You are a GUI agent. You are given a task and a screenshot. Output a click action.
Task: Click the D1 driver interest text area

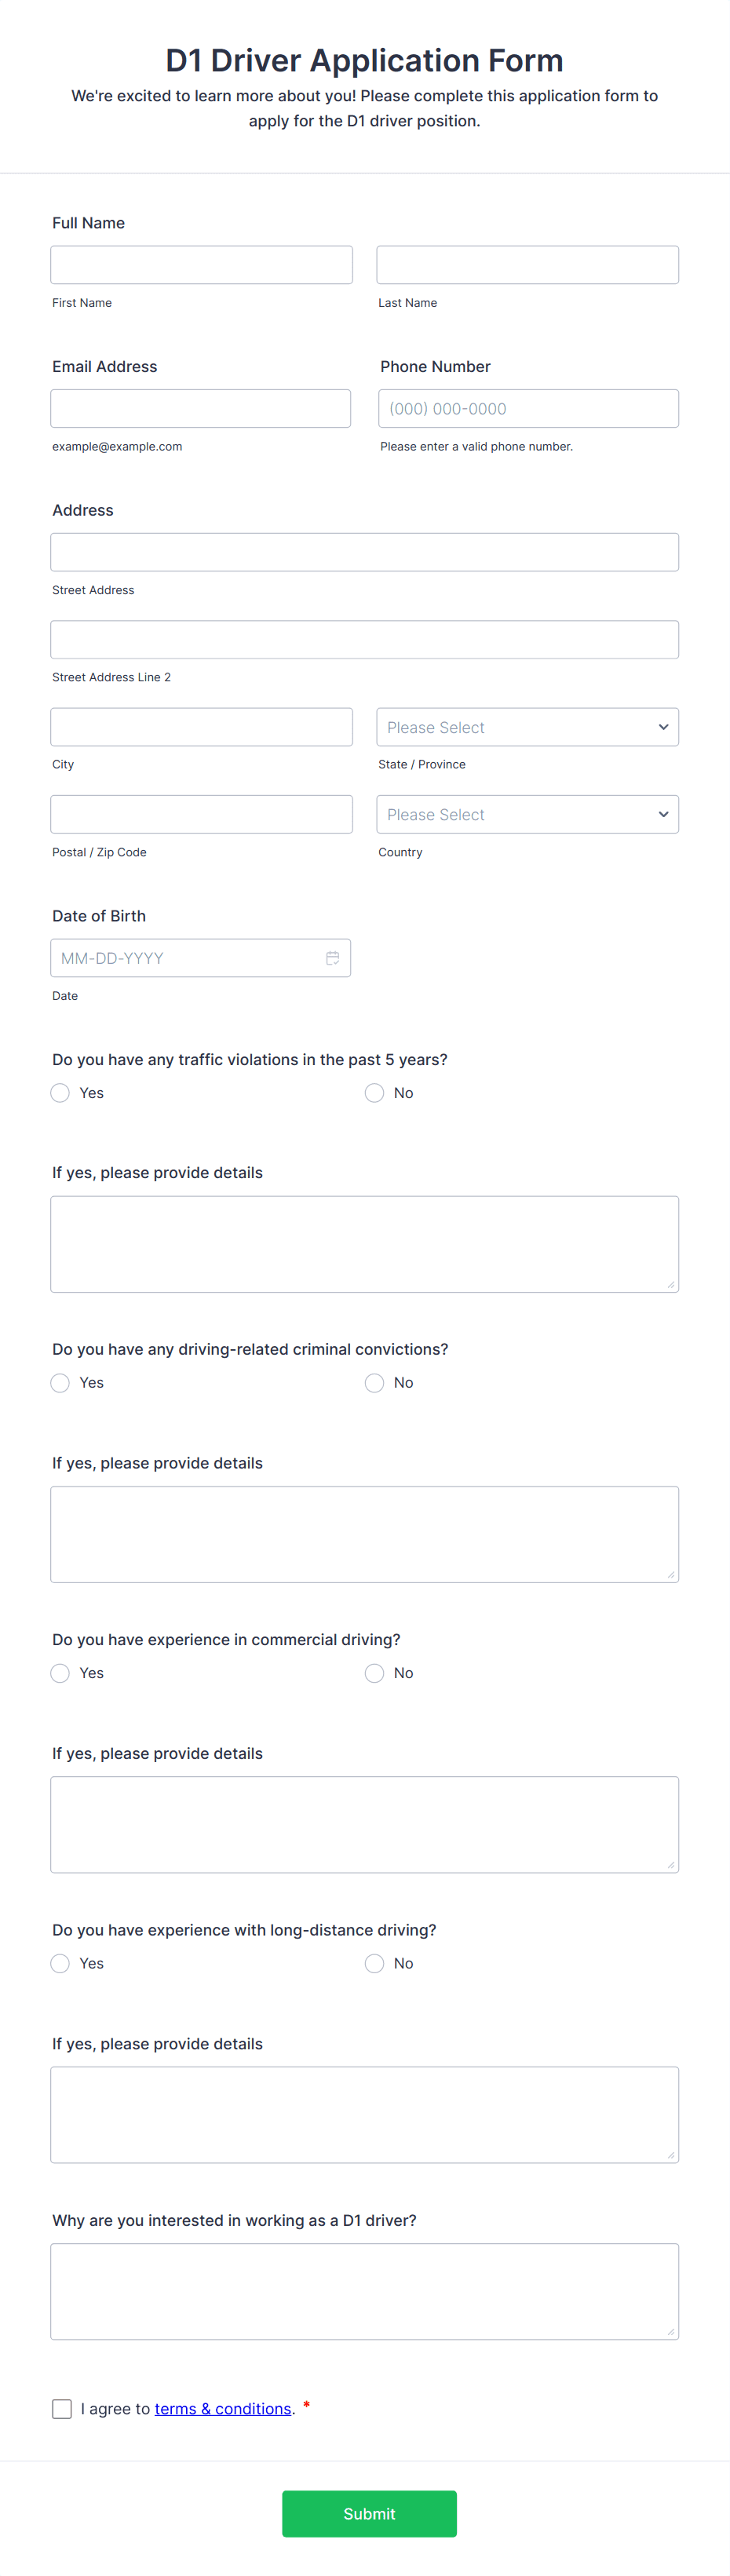pos(364,2290)
